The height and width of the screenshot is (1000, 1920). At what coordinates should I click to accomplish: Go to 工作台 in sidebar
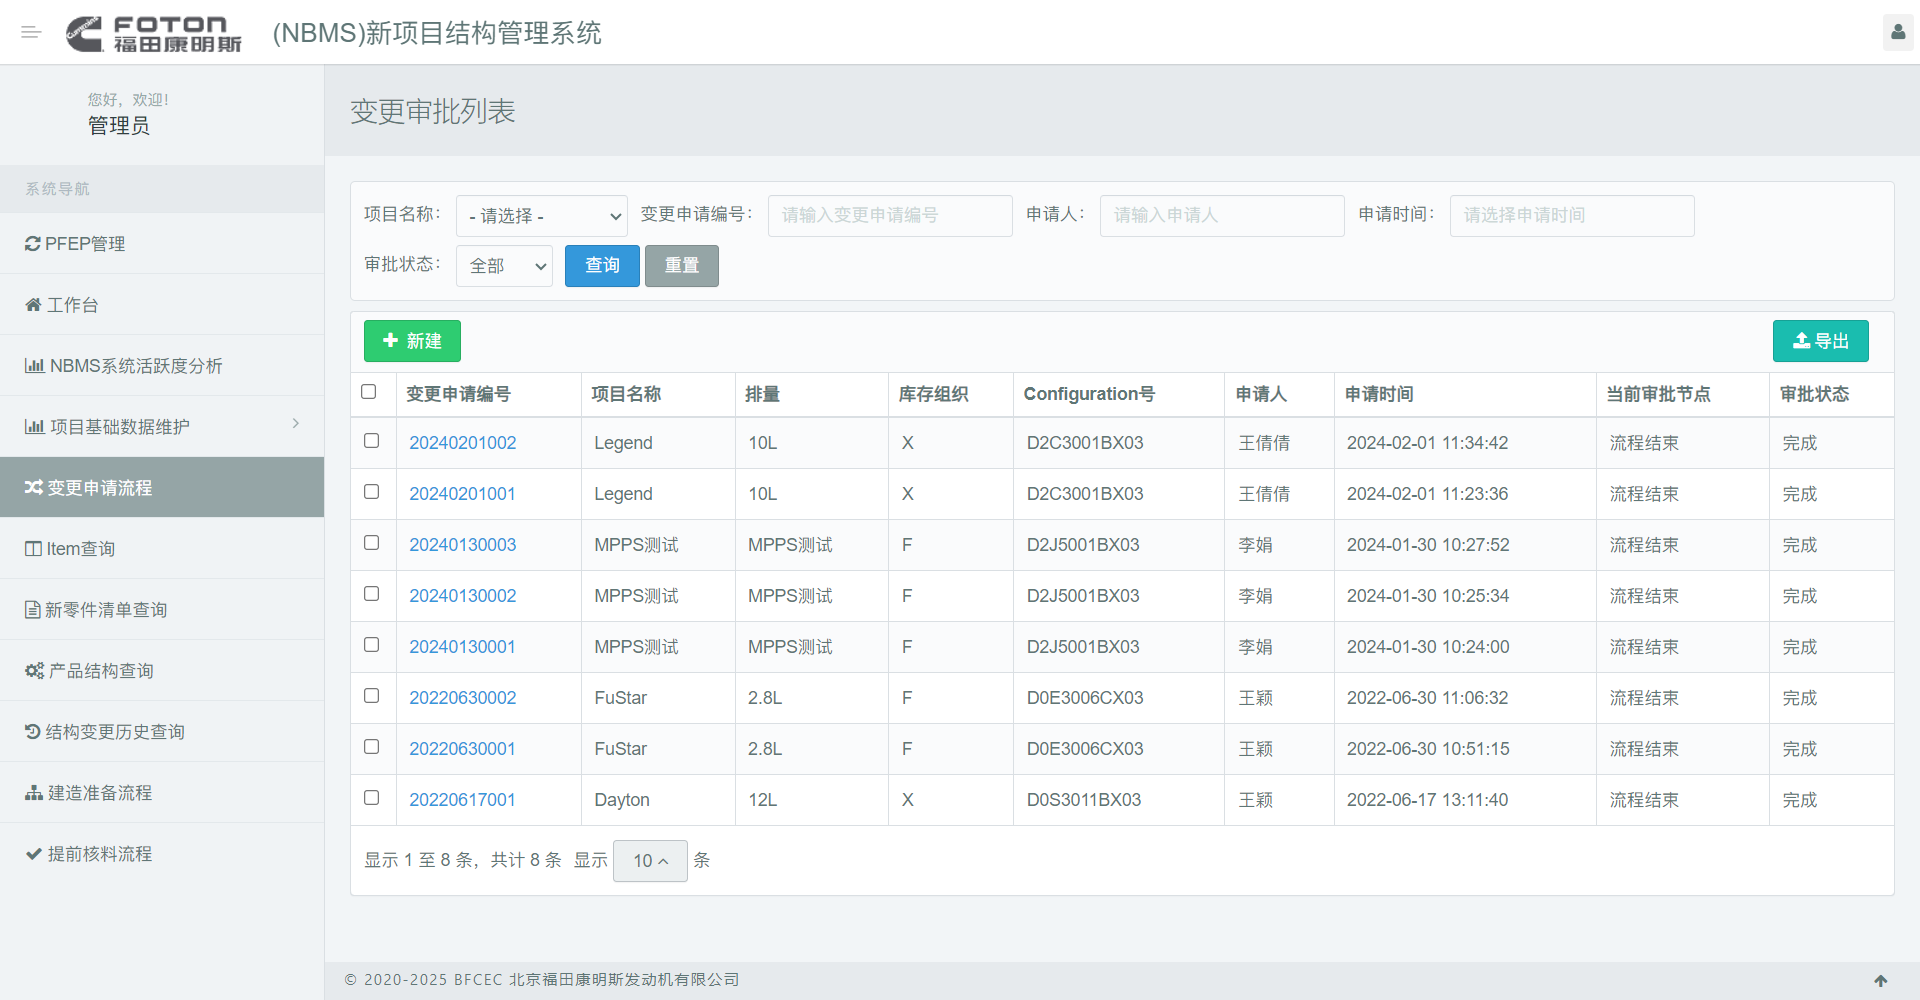162,305
